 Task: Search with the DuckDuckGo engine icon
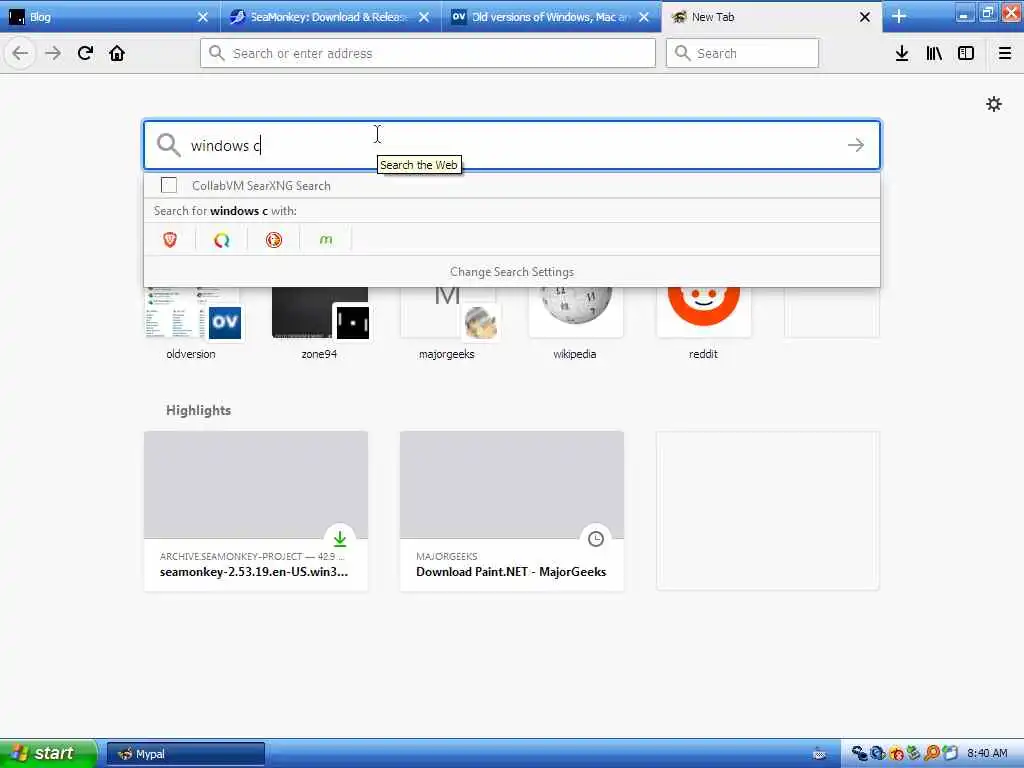[274, 240]
